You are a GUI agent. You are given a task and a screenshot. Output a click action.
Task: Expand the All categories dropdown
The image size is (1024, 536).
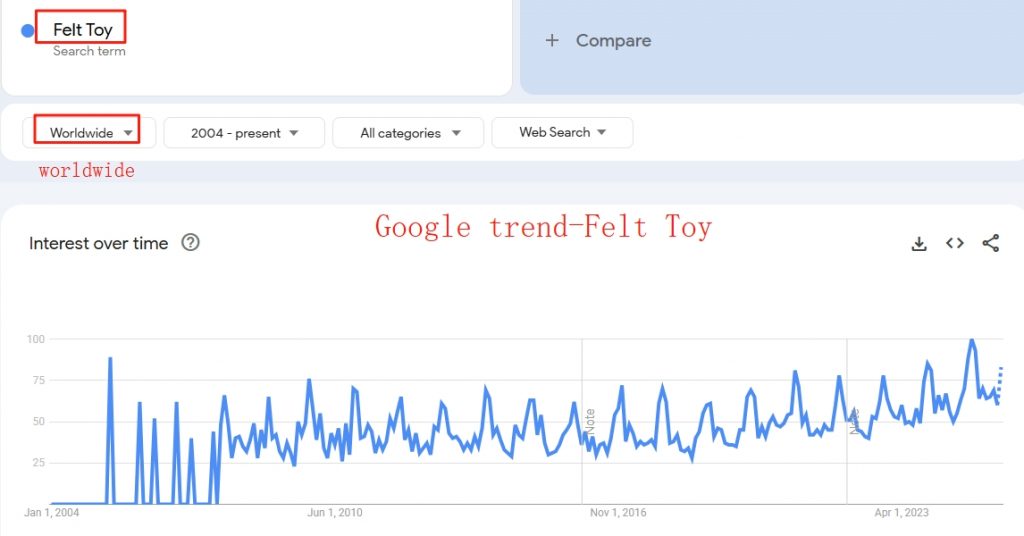point(408,133)
